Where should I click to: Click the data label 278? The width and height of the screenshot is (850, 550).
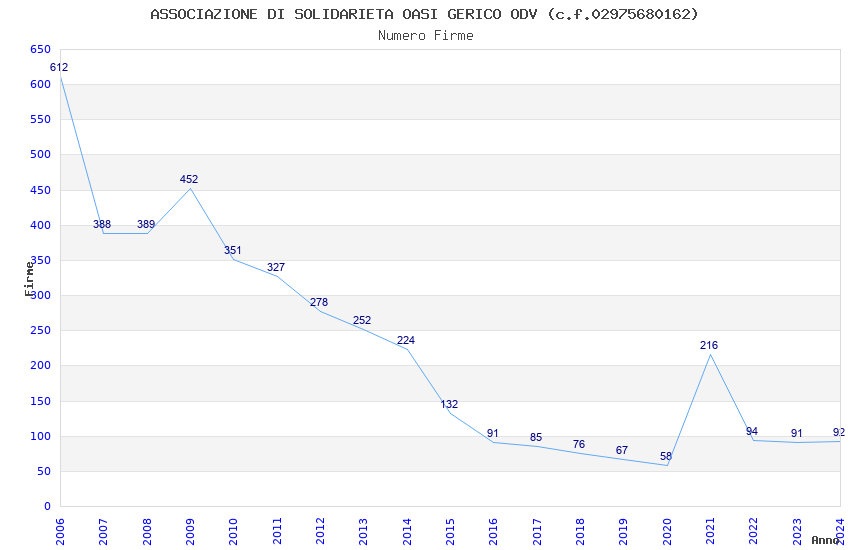tap(319, 302)
